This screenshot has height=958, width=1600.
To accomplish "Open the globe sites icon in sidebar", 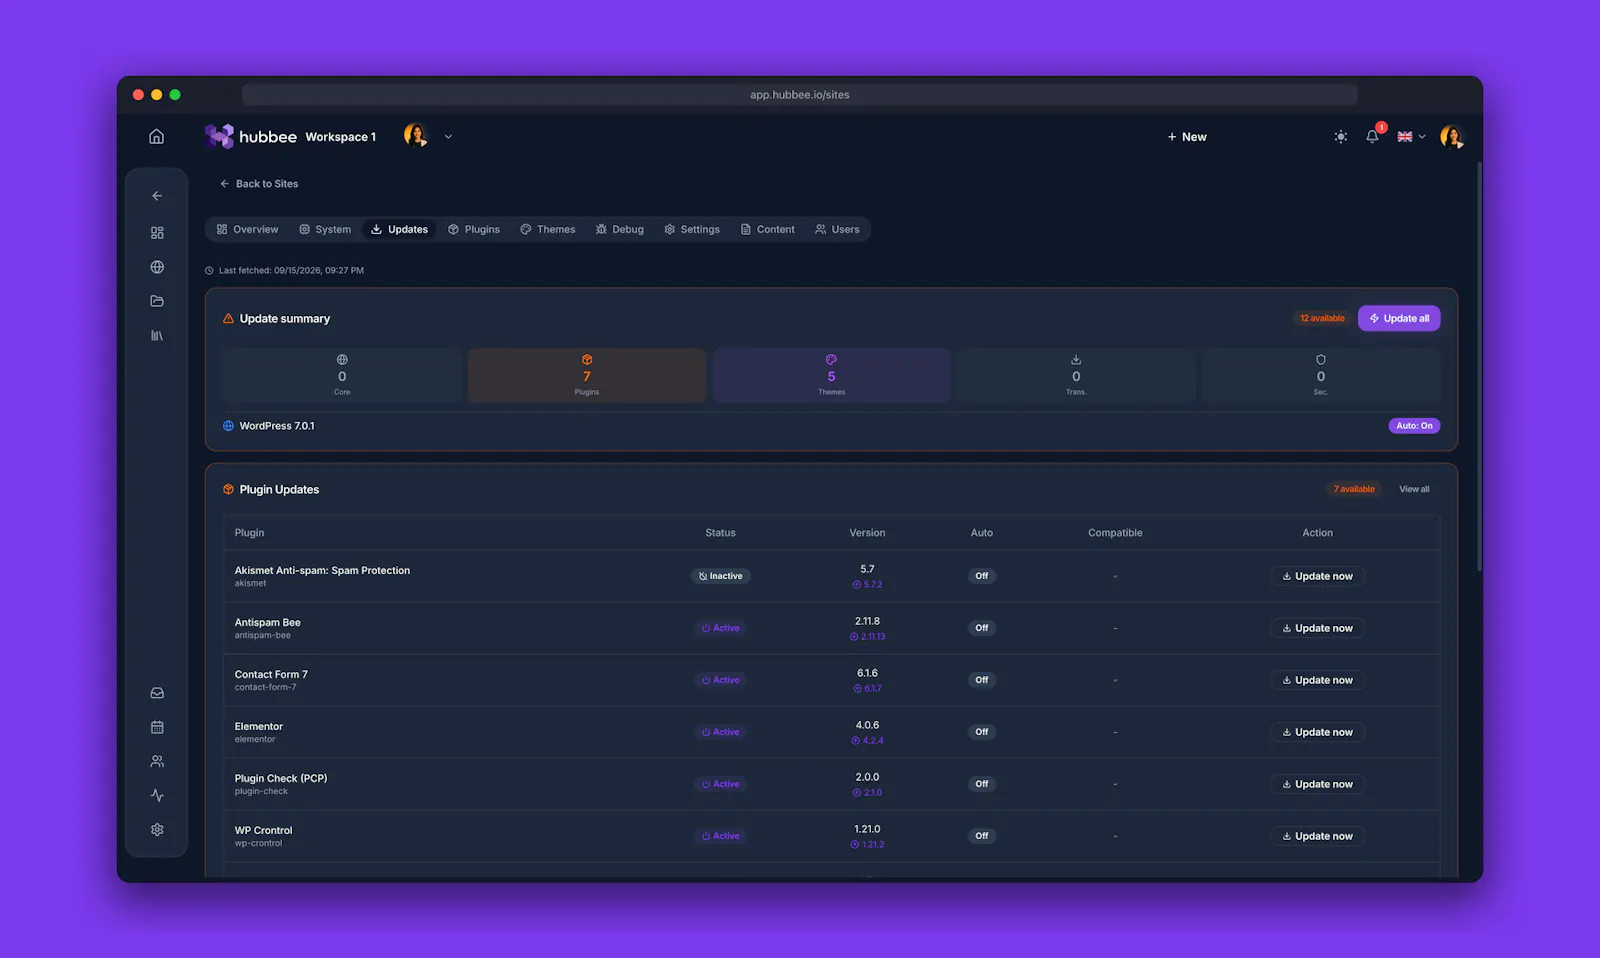I will coord(157,267).
